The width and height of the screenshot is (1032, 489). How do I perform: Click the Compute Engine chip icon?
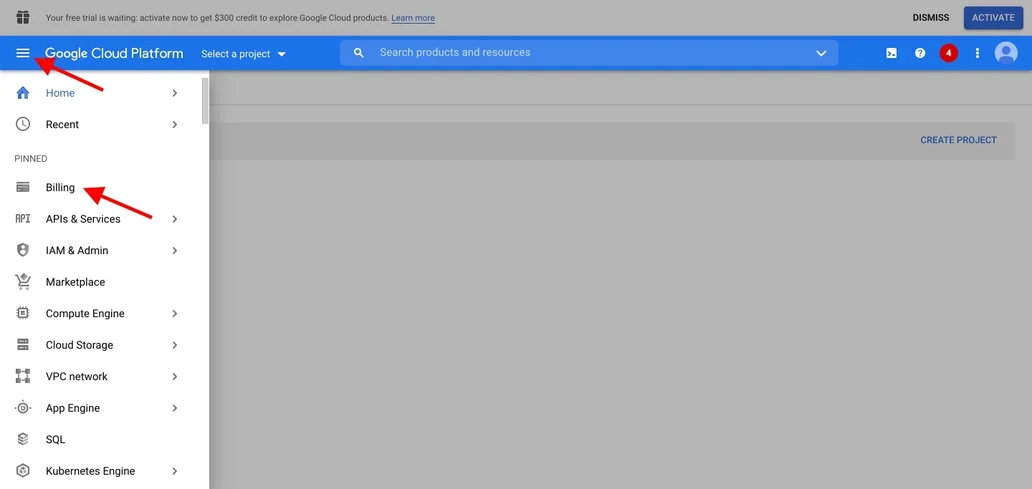(x=23, y=313)
